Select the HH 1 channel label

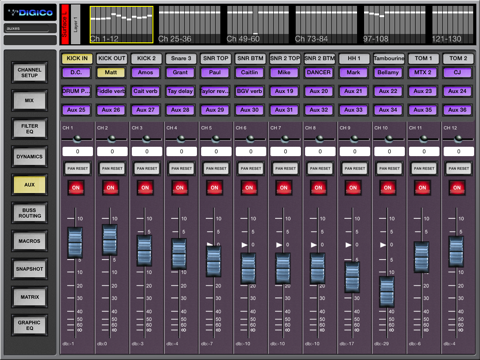(354, 58)
